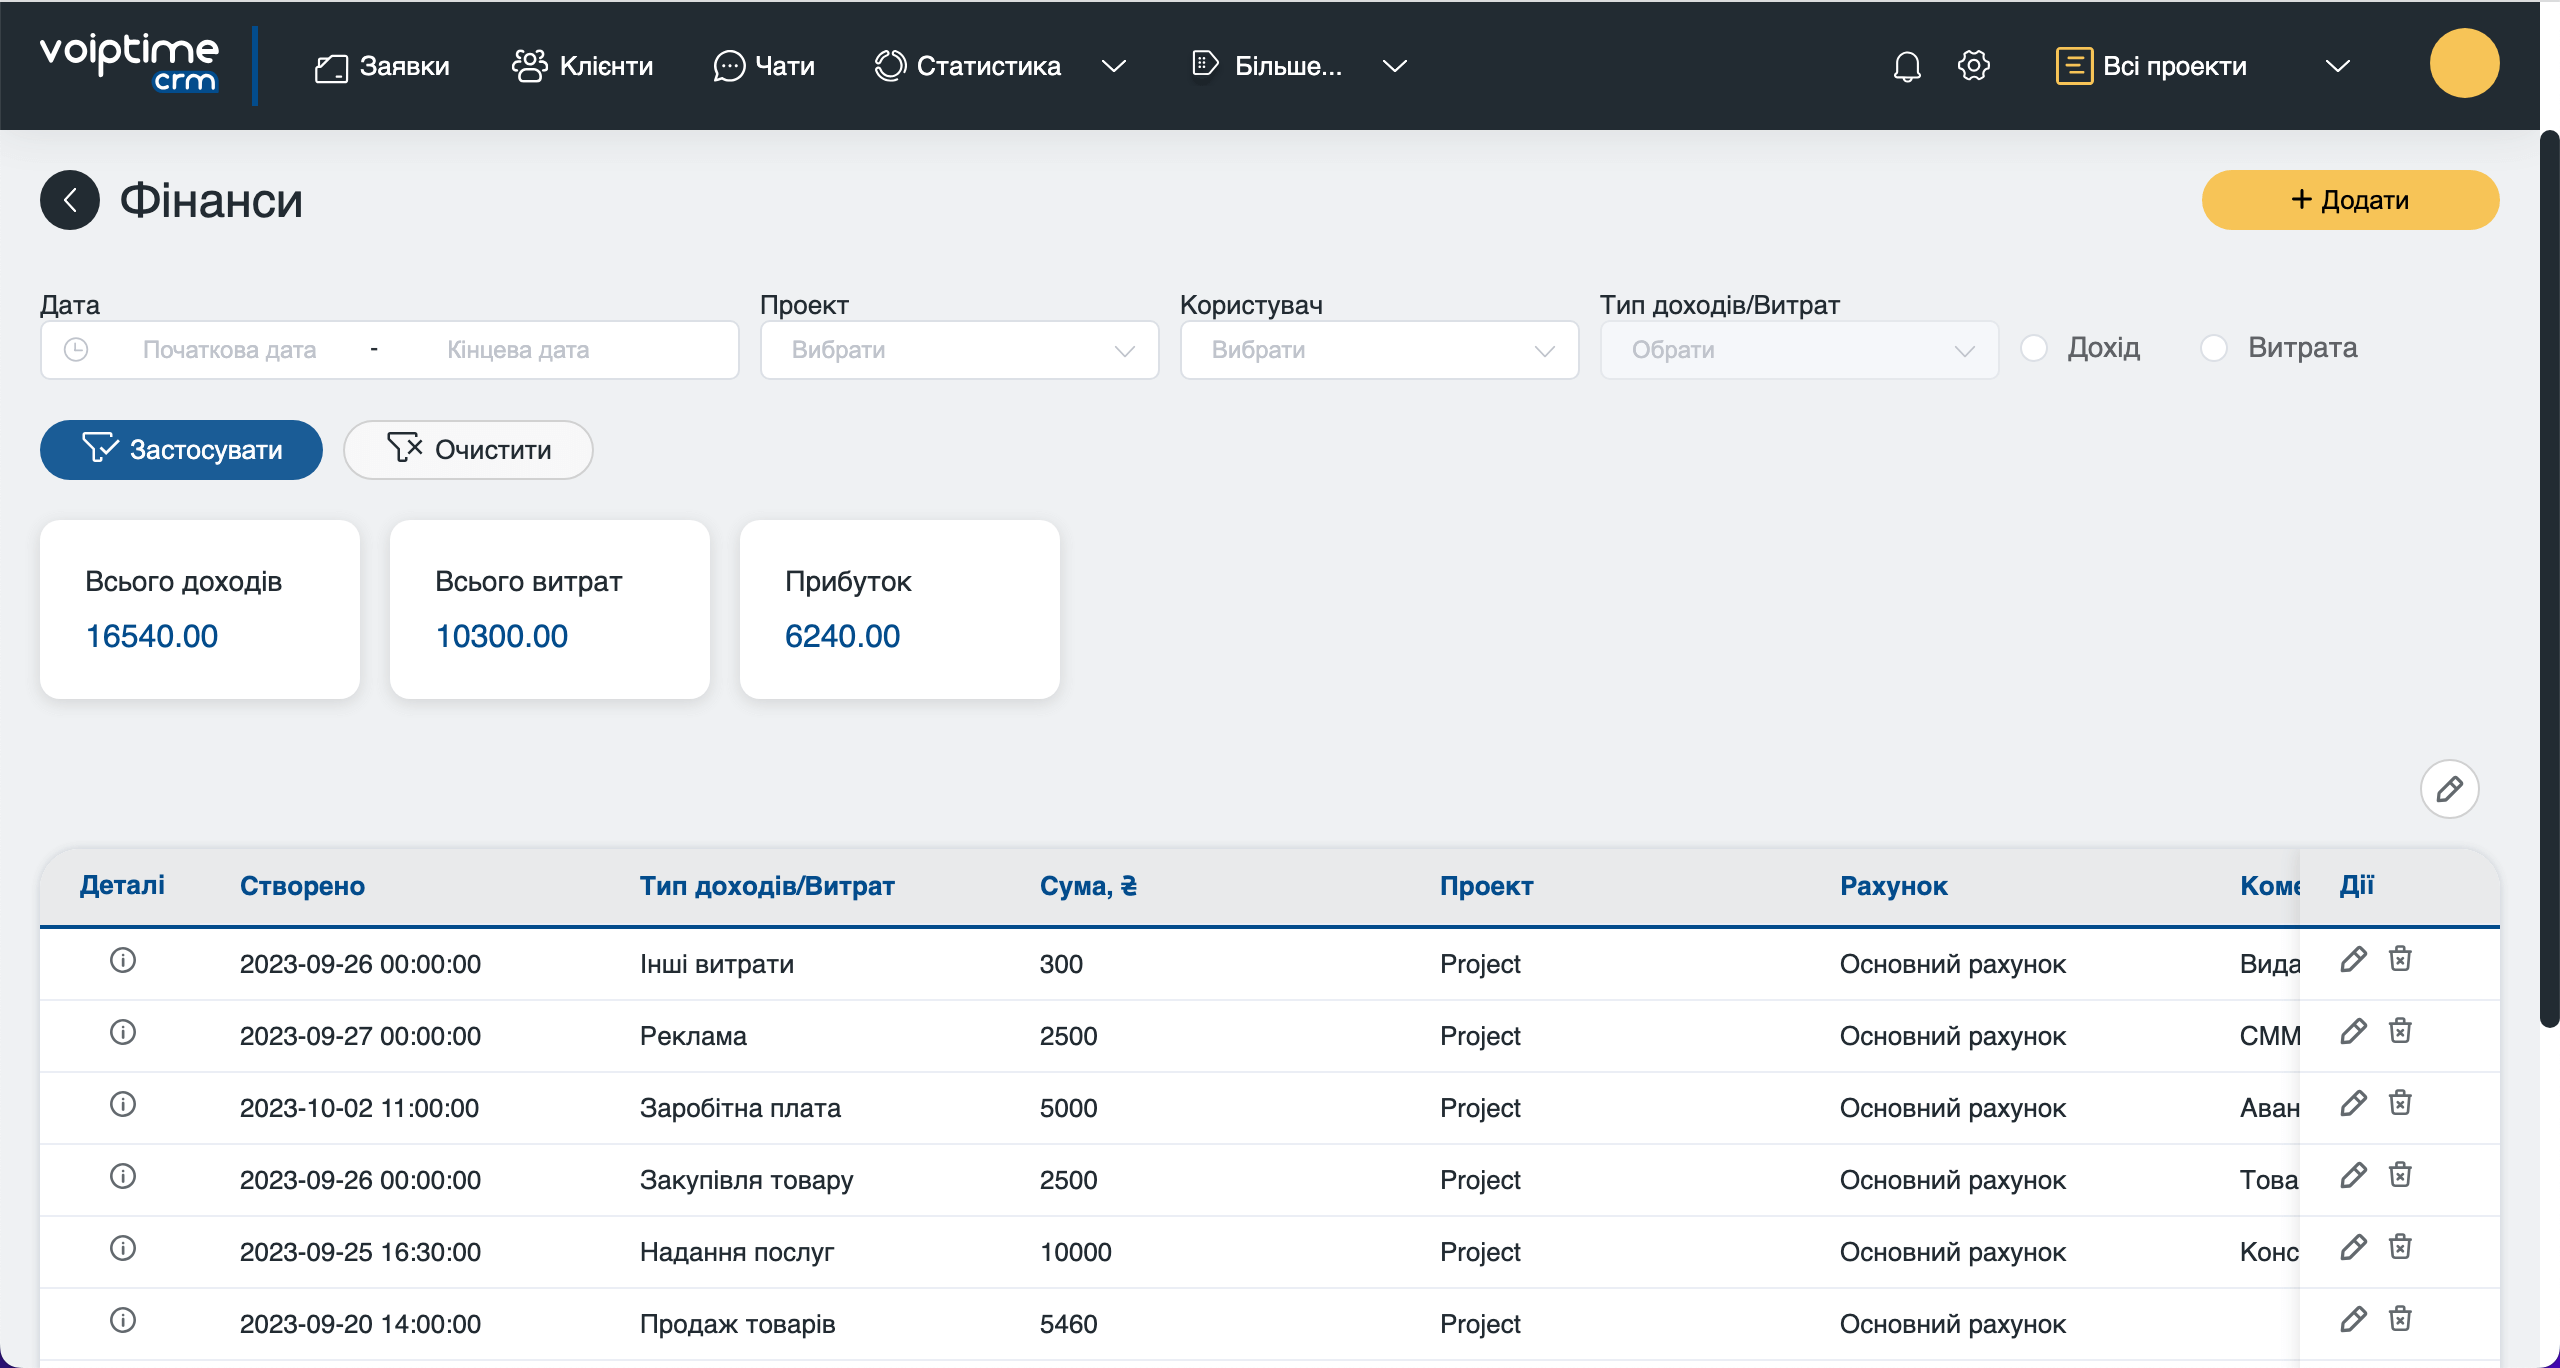Image resolution: width=2560 pixels, height=1368 pixels.
Task: Click the Проект column header
Action: click(1486, 886)
